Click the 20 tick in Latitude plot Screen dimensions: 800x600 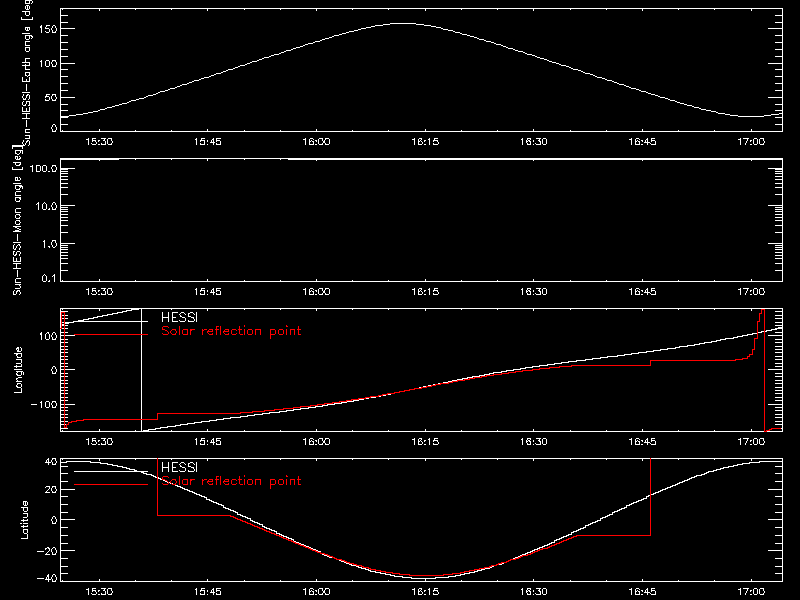pos(52,489)
